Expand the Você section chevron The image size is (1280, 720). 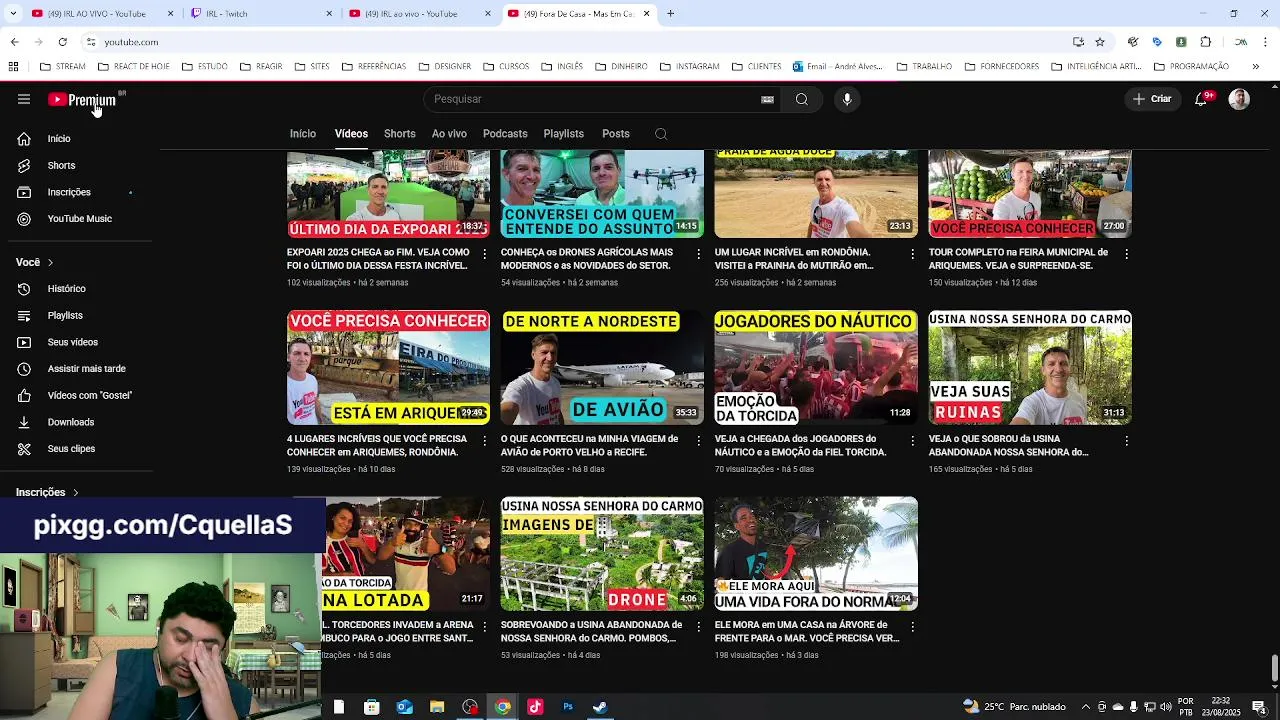click(50, 262)
